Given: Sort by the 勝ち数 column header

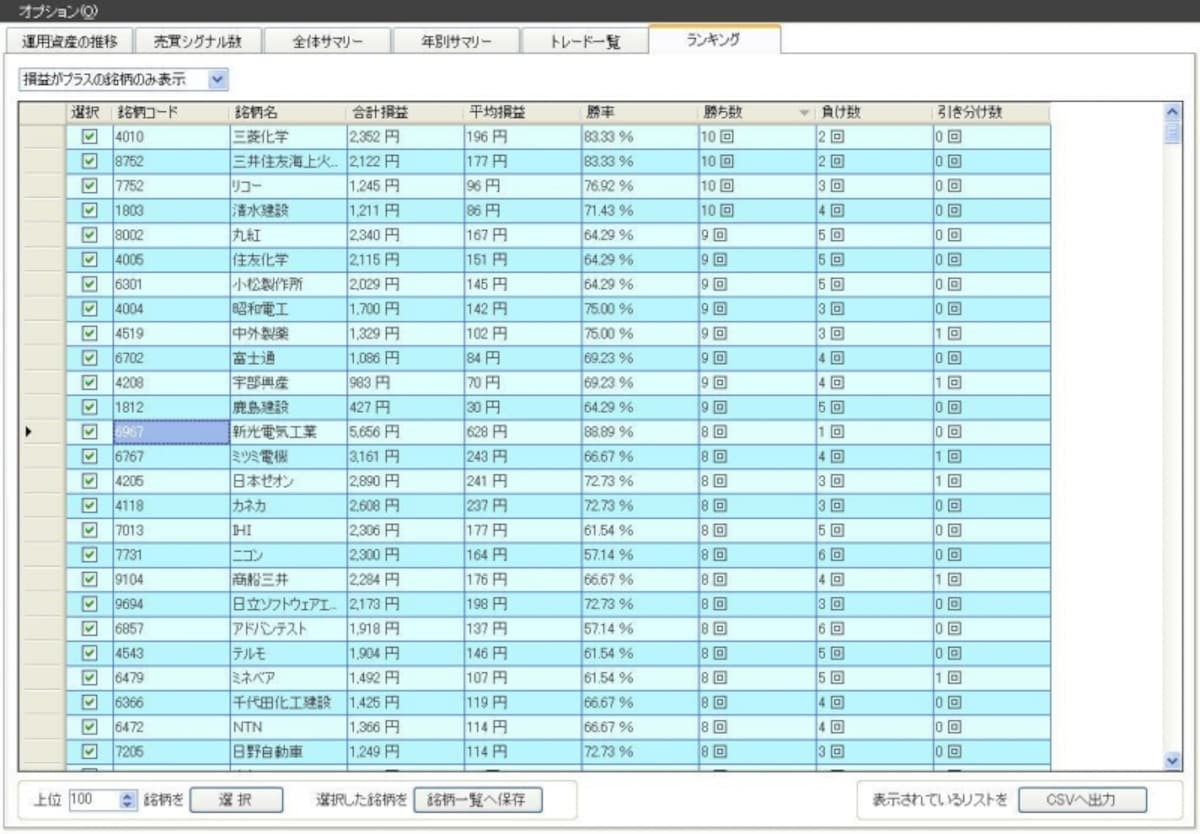Looking at the screenshot, I should 756,112.
